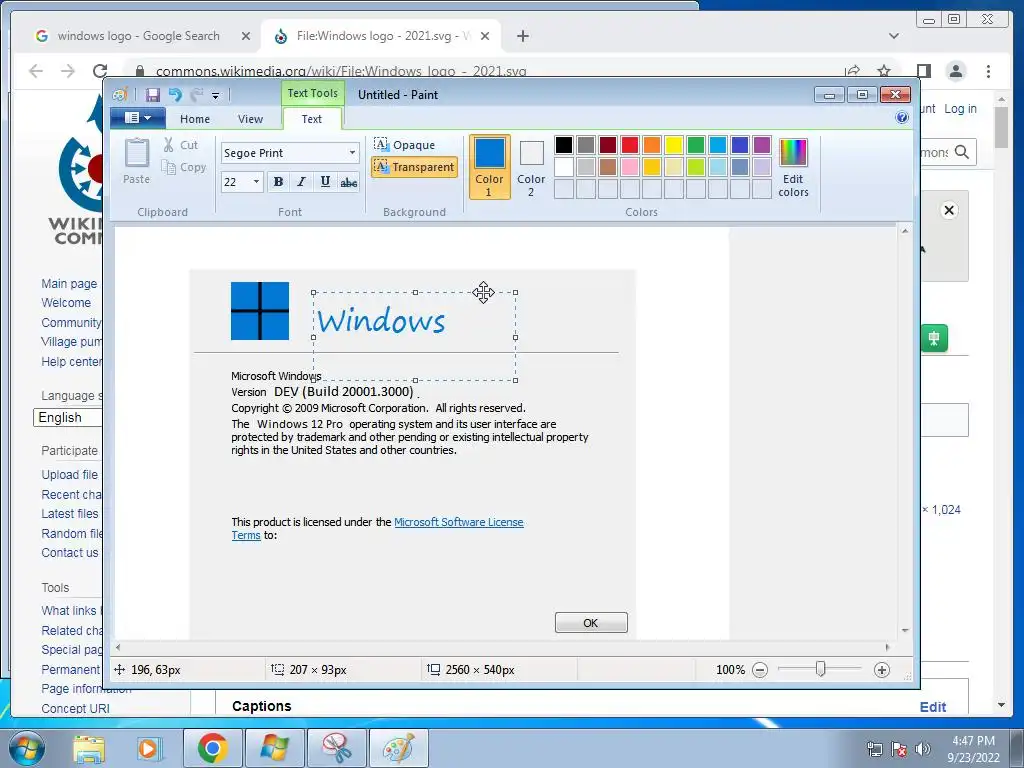This screenshot has height=768, width=1024.
Task: Click the Paste clipboard button
Action: click(136, 161)
